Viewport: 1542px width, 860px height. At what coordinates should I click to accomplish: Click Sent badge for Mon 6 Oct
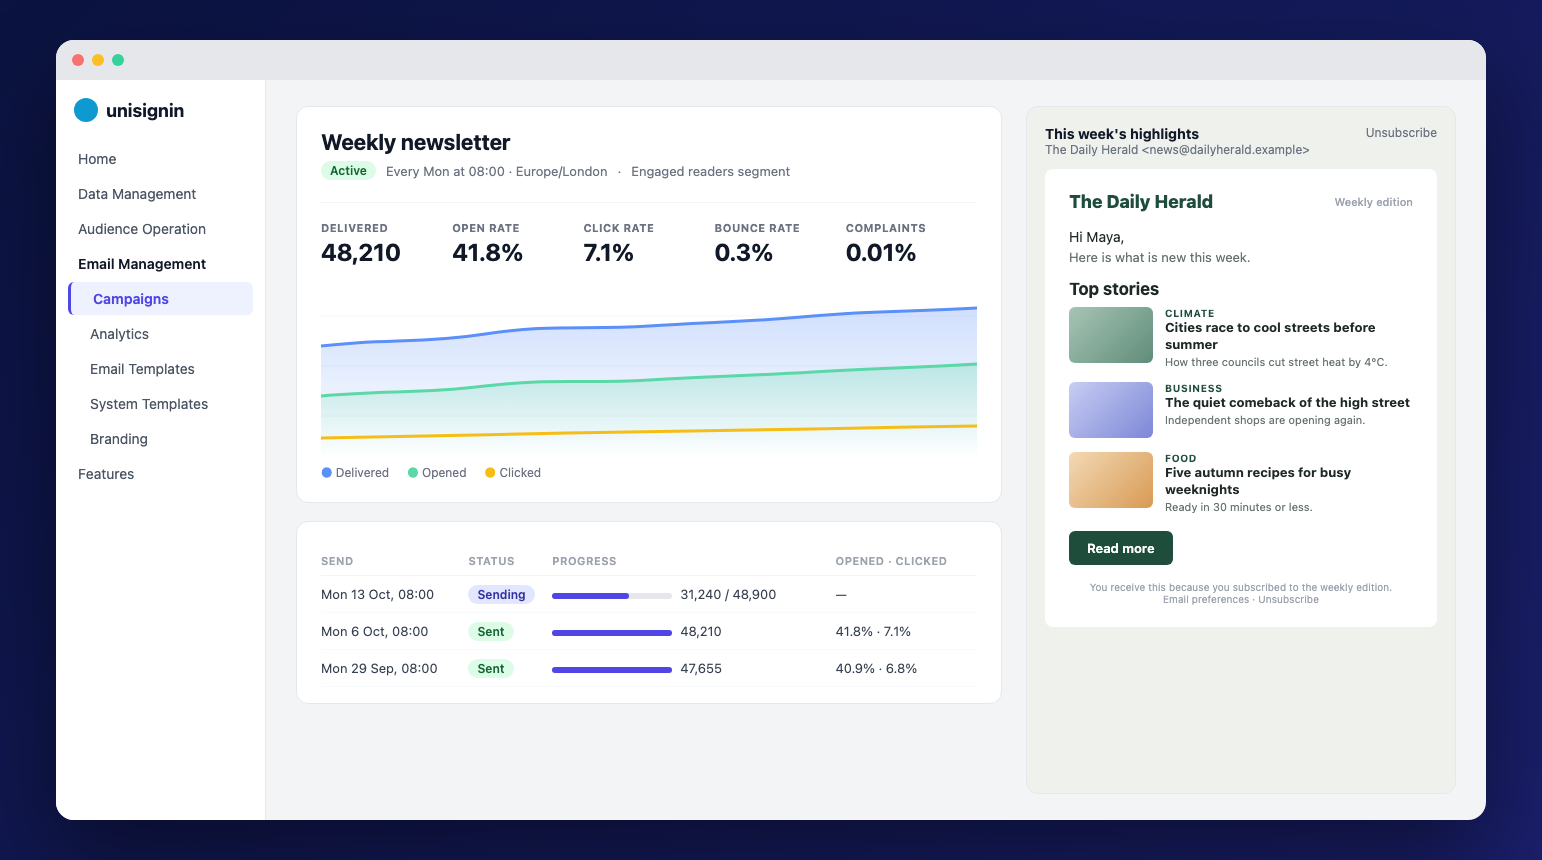click(x=490, y=631)
